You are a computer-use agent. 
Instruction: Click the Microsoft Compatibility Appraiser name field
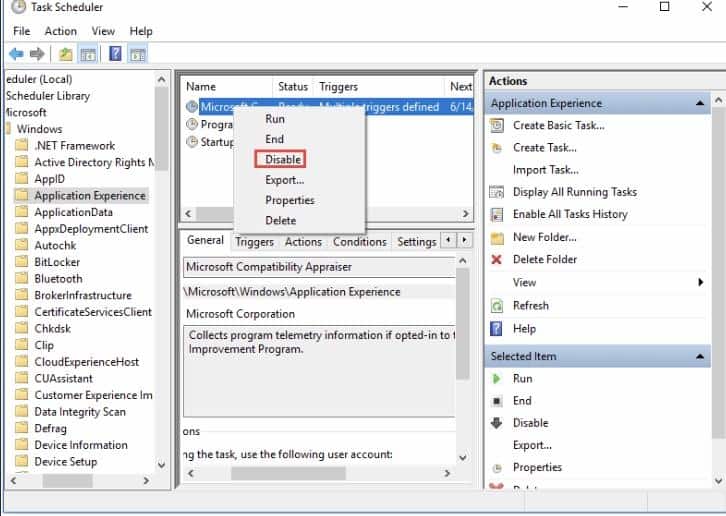pyautogui.click(x=319, y=267)
